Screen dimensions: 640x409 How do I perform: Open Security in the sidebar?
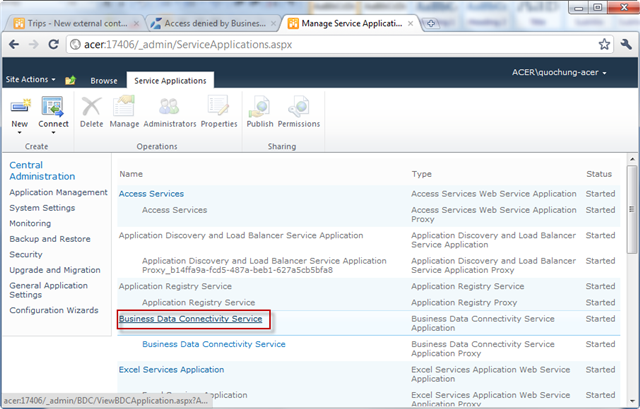pos(26,254)
